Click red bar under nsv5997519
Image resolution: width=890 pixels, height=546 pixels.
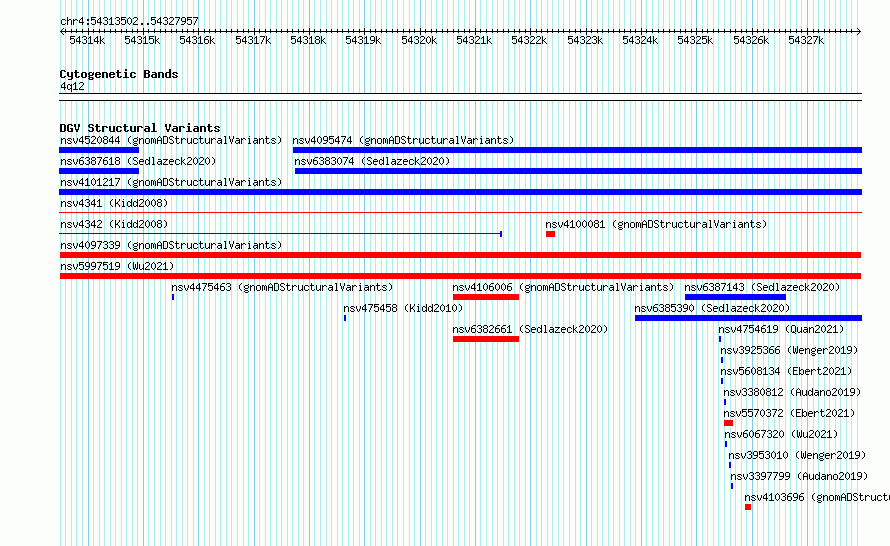460,276
